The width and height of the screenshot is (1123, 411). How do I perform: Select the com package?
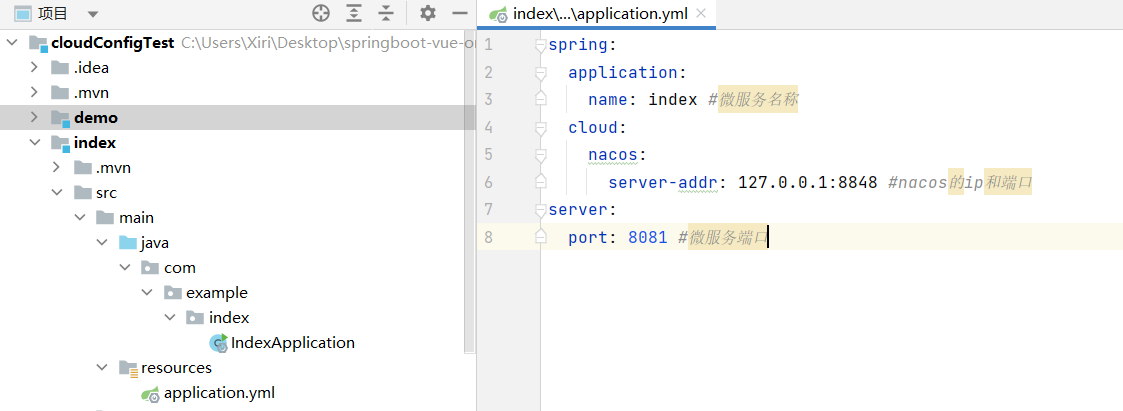(180, 268)
